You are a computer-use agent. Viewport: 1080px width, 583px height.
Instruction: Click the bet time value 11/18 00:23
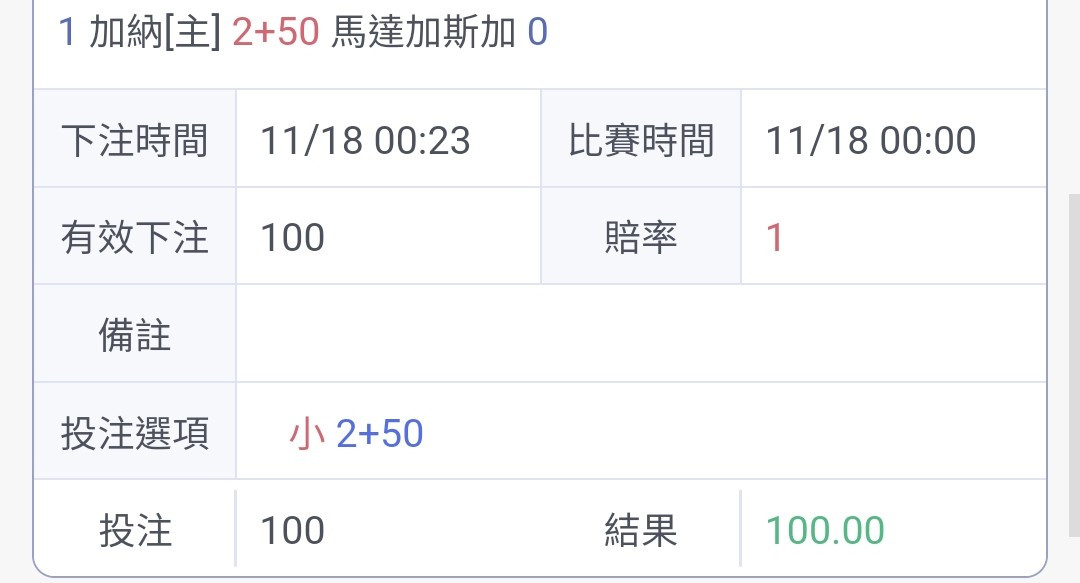tap(365, 141)
